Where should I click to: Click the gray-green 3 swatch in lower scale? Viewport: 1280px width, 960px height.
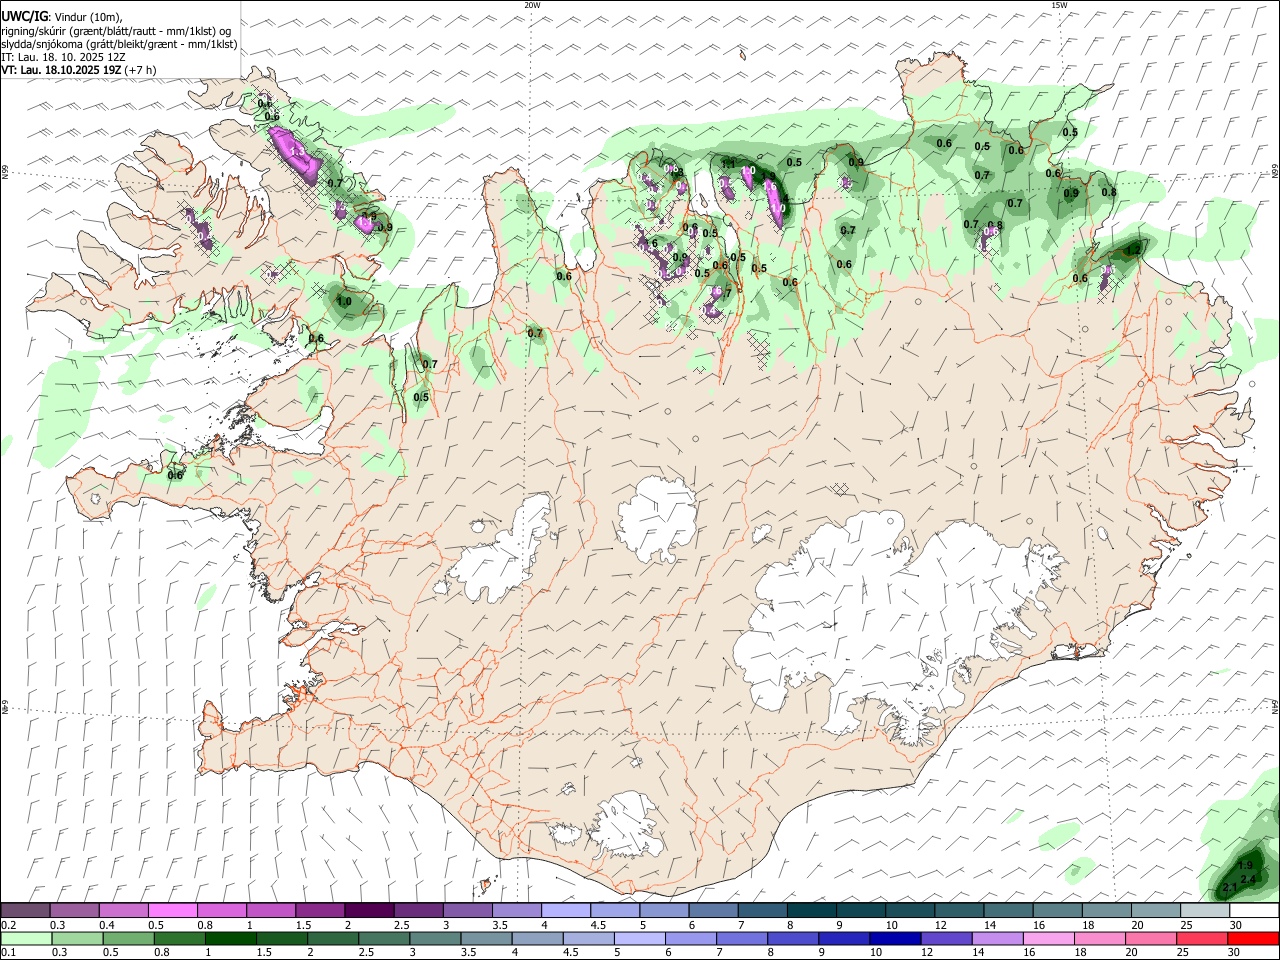[x=436, y=939]
